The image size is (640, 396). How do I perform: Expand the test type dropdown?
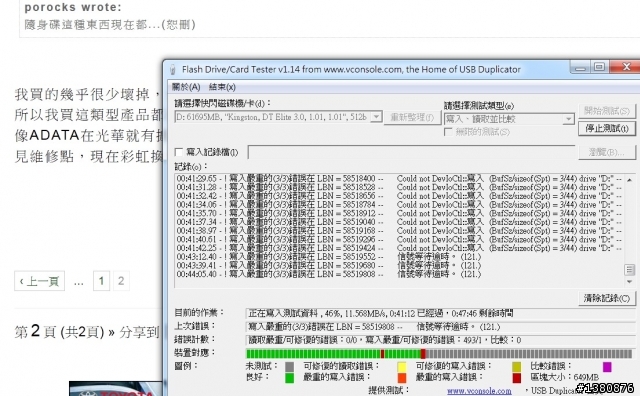(x=568, y=119)
